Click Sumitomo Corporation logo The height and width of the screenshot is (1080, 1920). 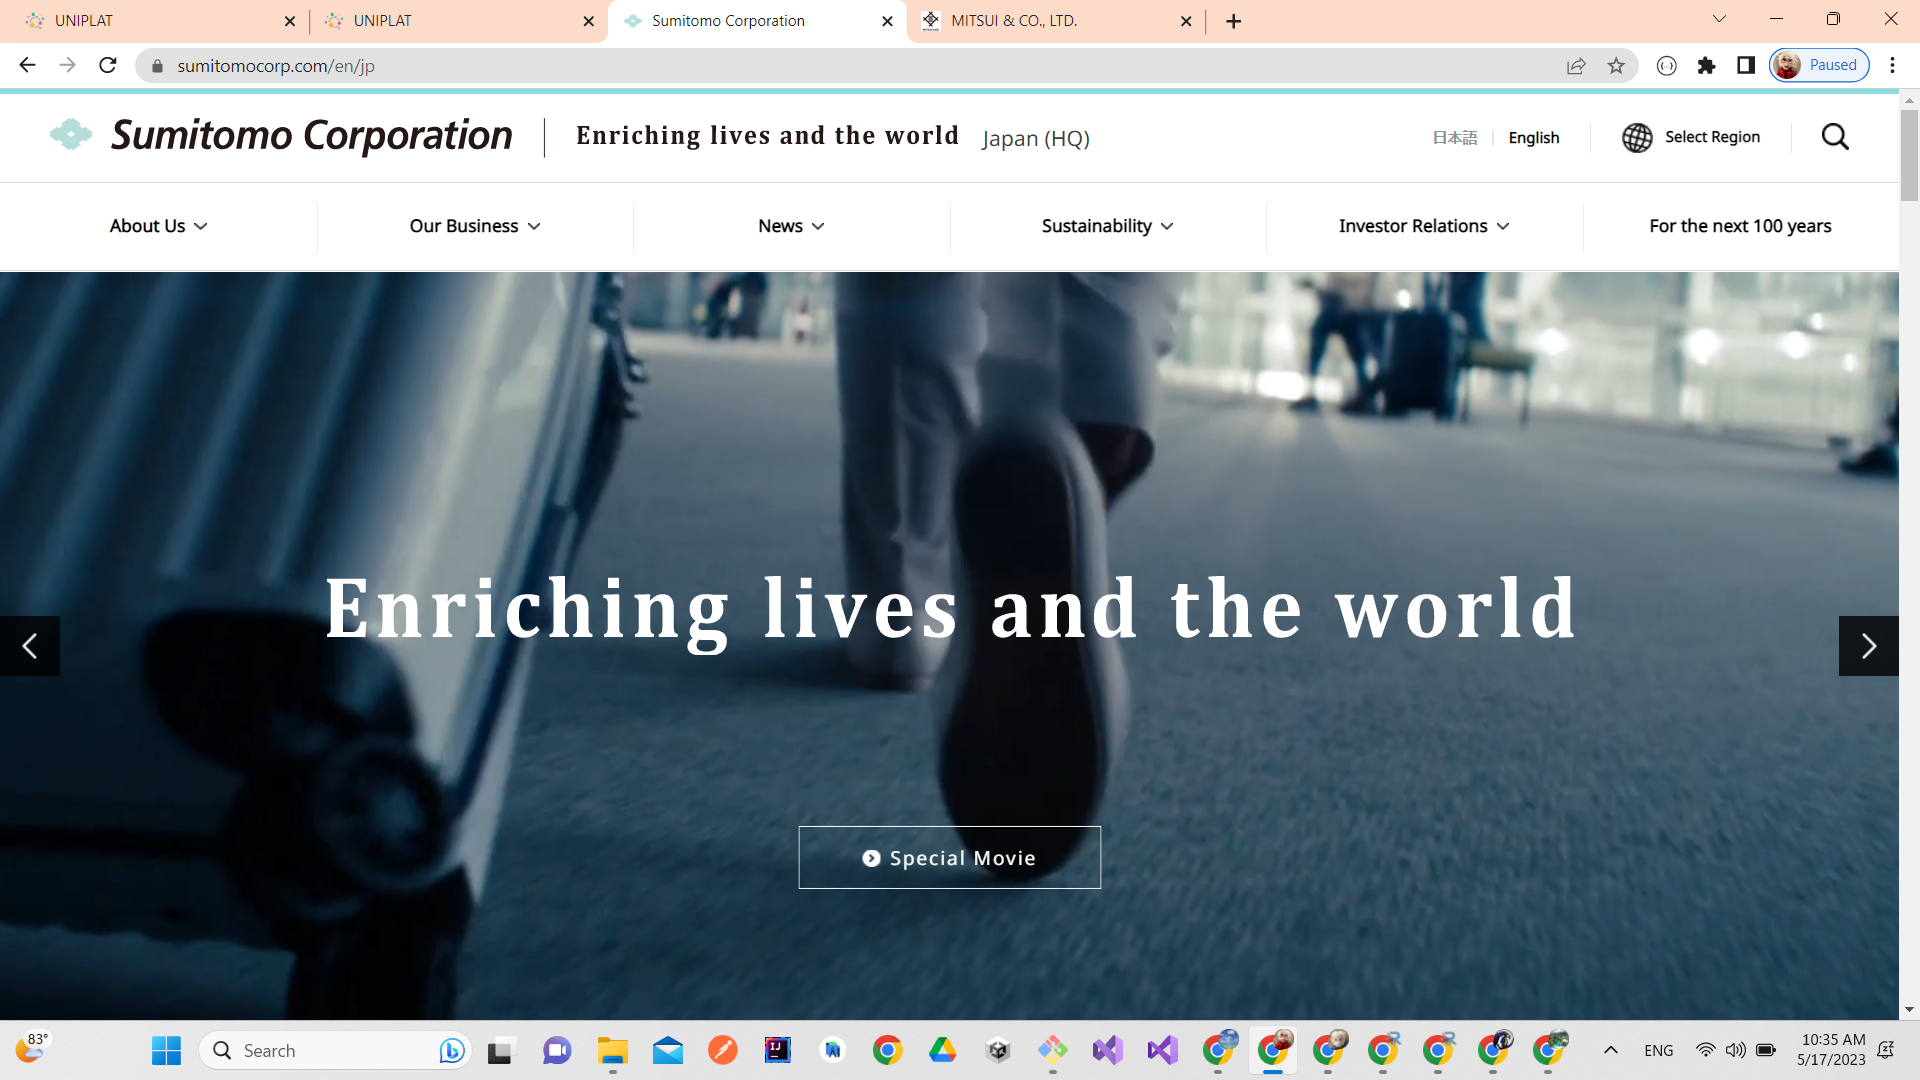(282, 136)
